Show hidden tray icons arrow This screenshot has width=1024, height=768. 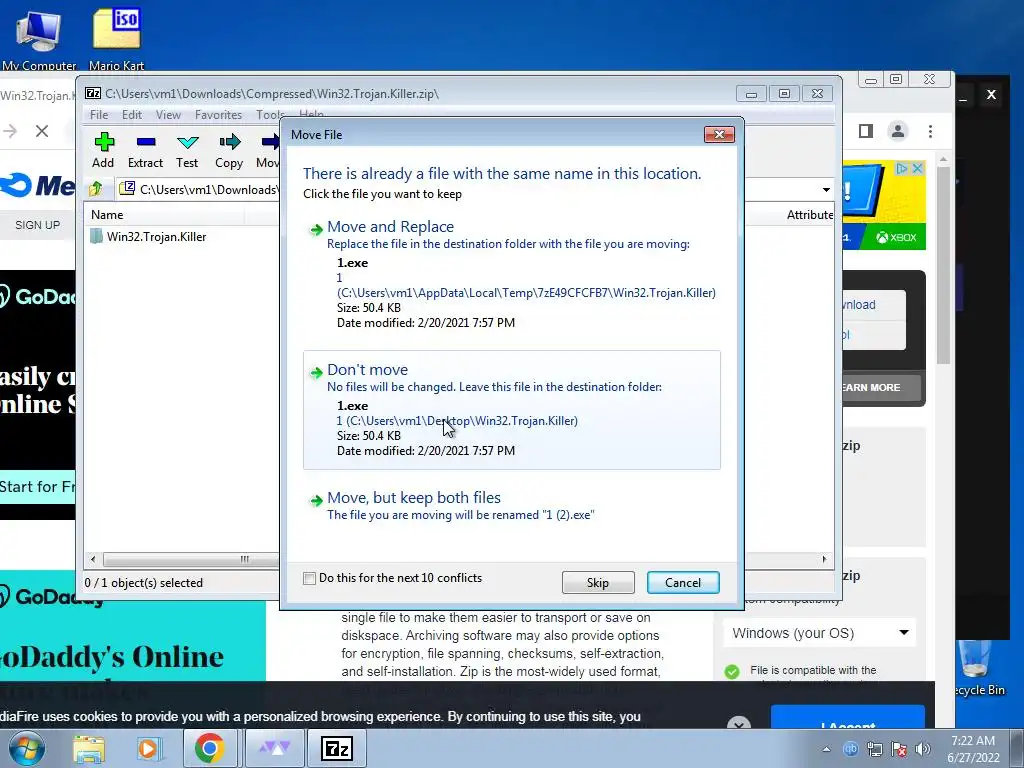point(826,749)
